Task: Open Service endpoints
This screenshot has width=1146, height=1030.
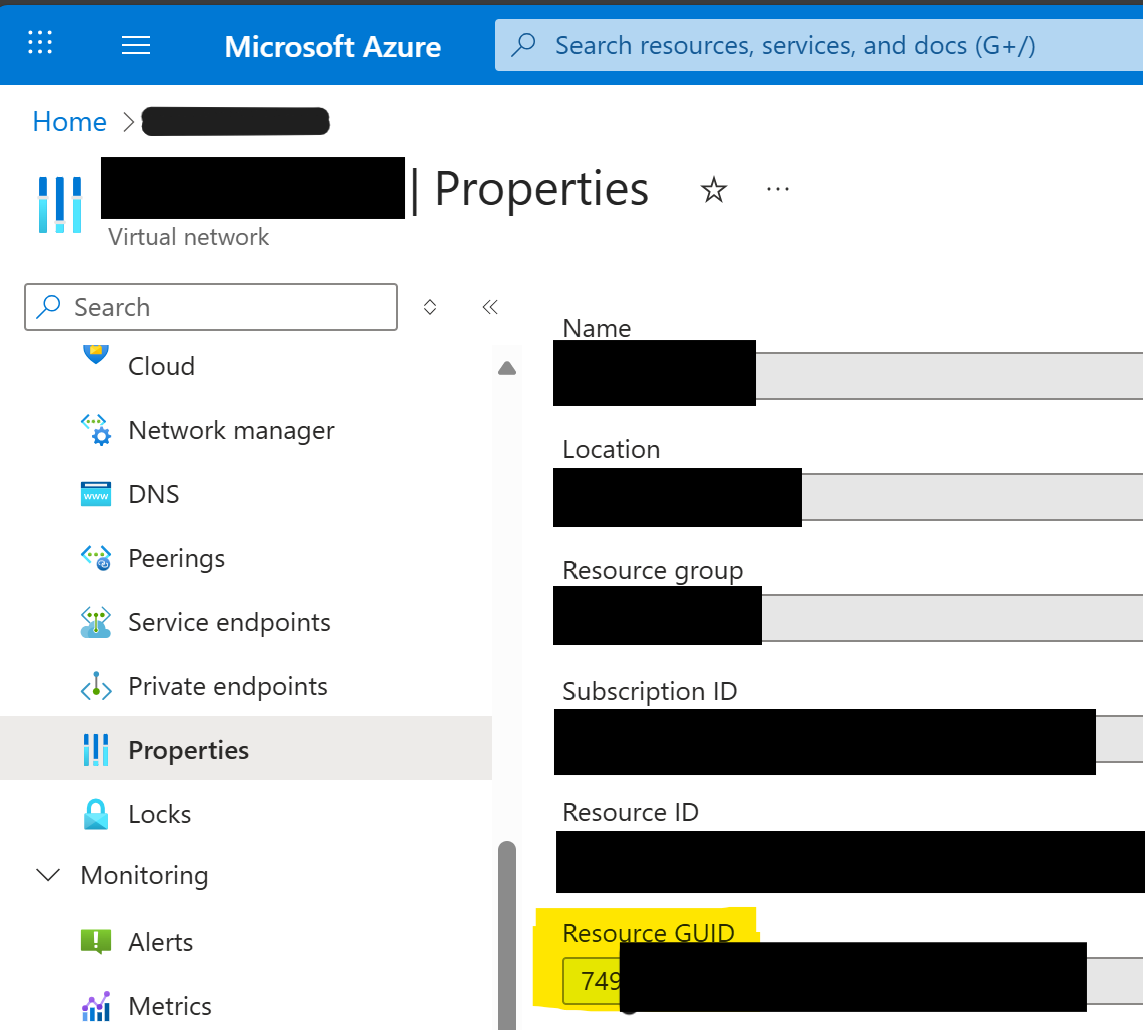Action: coord(229,622)
